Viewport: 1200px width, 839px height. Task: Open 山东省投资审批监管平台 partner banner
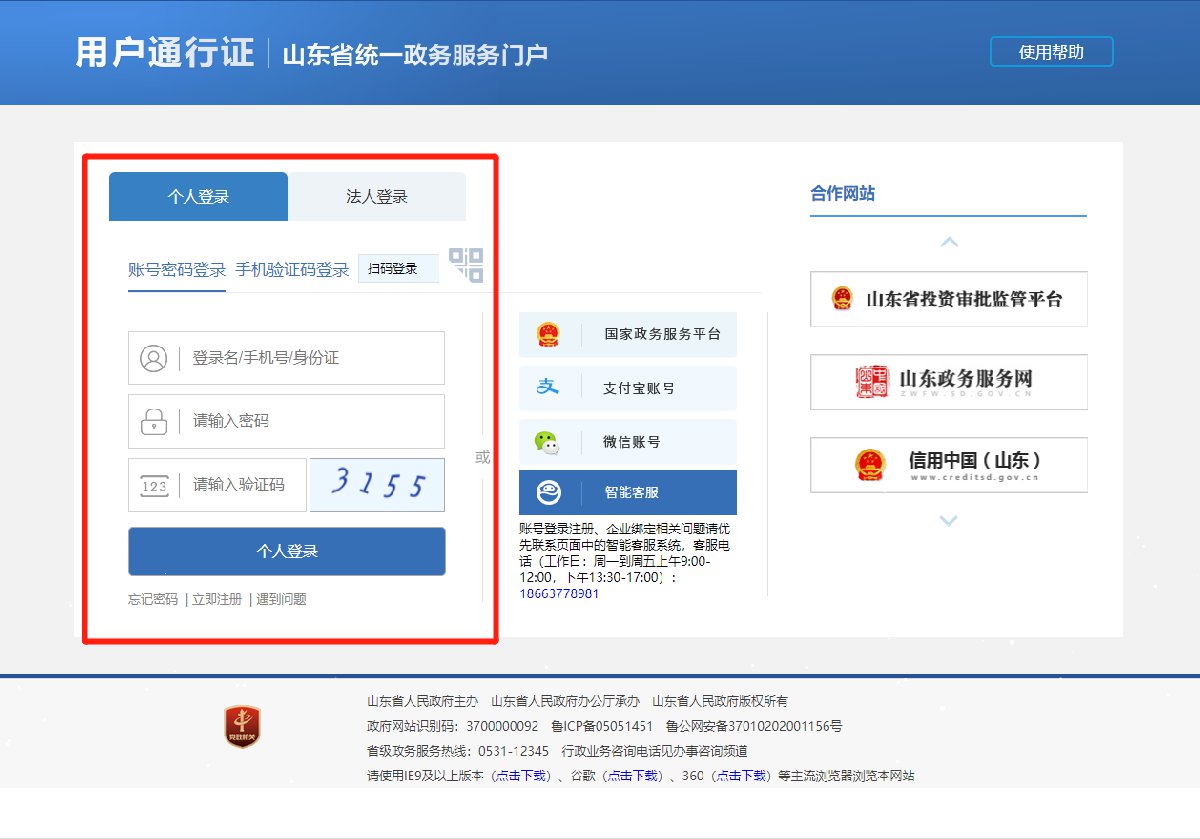(x=948, y=299)
